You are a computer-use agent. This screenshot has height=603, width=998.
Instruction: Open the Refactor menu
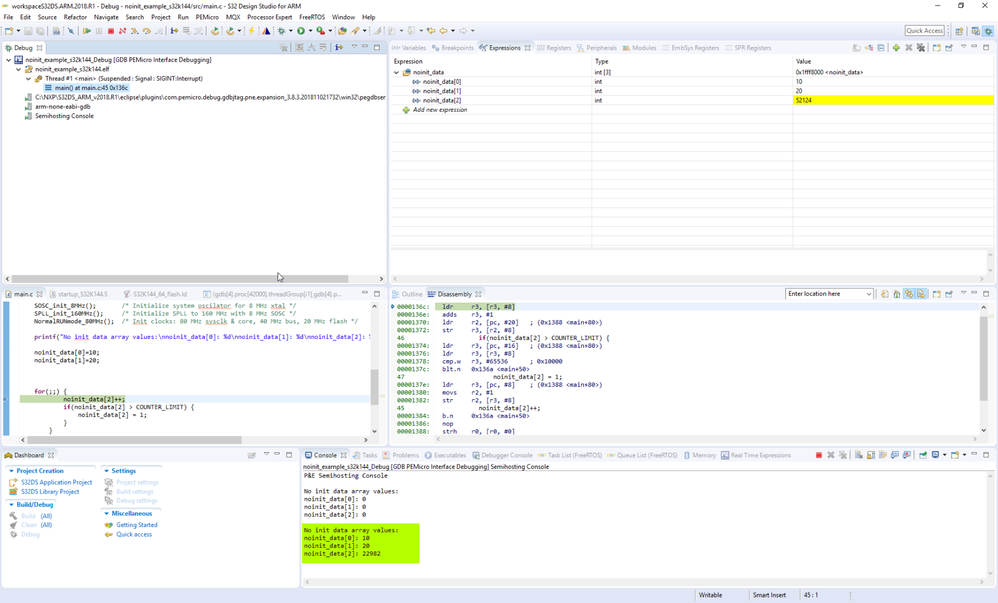75,17
